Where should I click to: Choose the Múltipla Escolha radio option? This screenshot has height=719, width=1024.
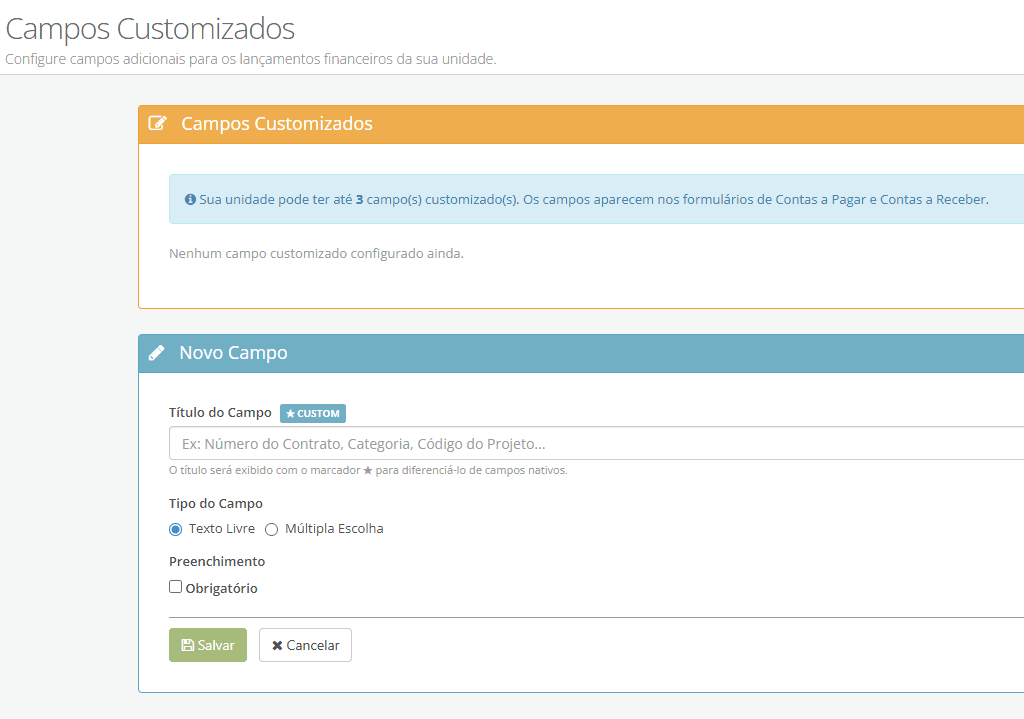pos(271,529)
